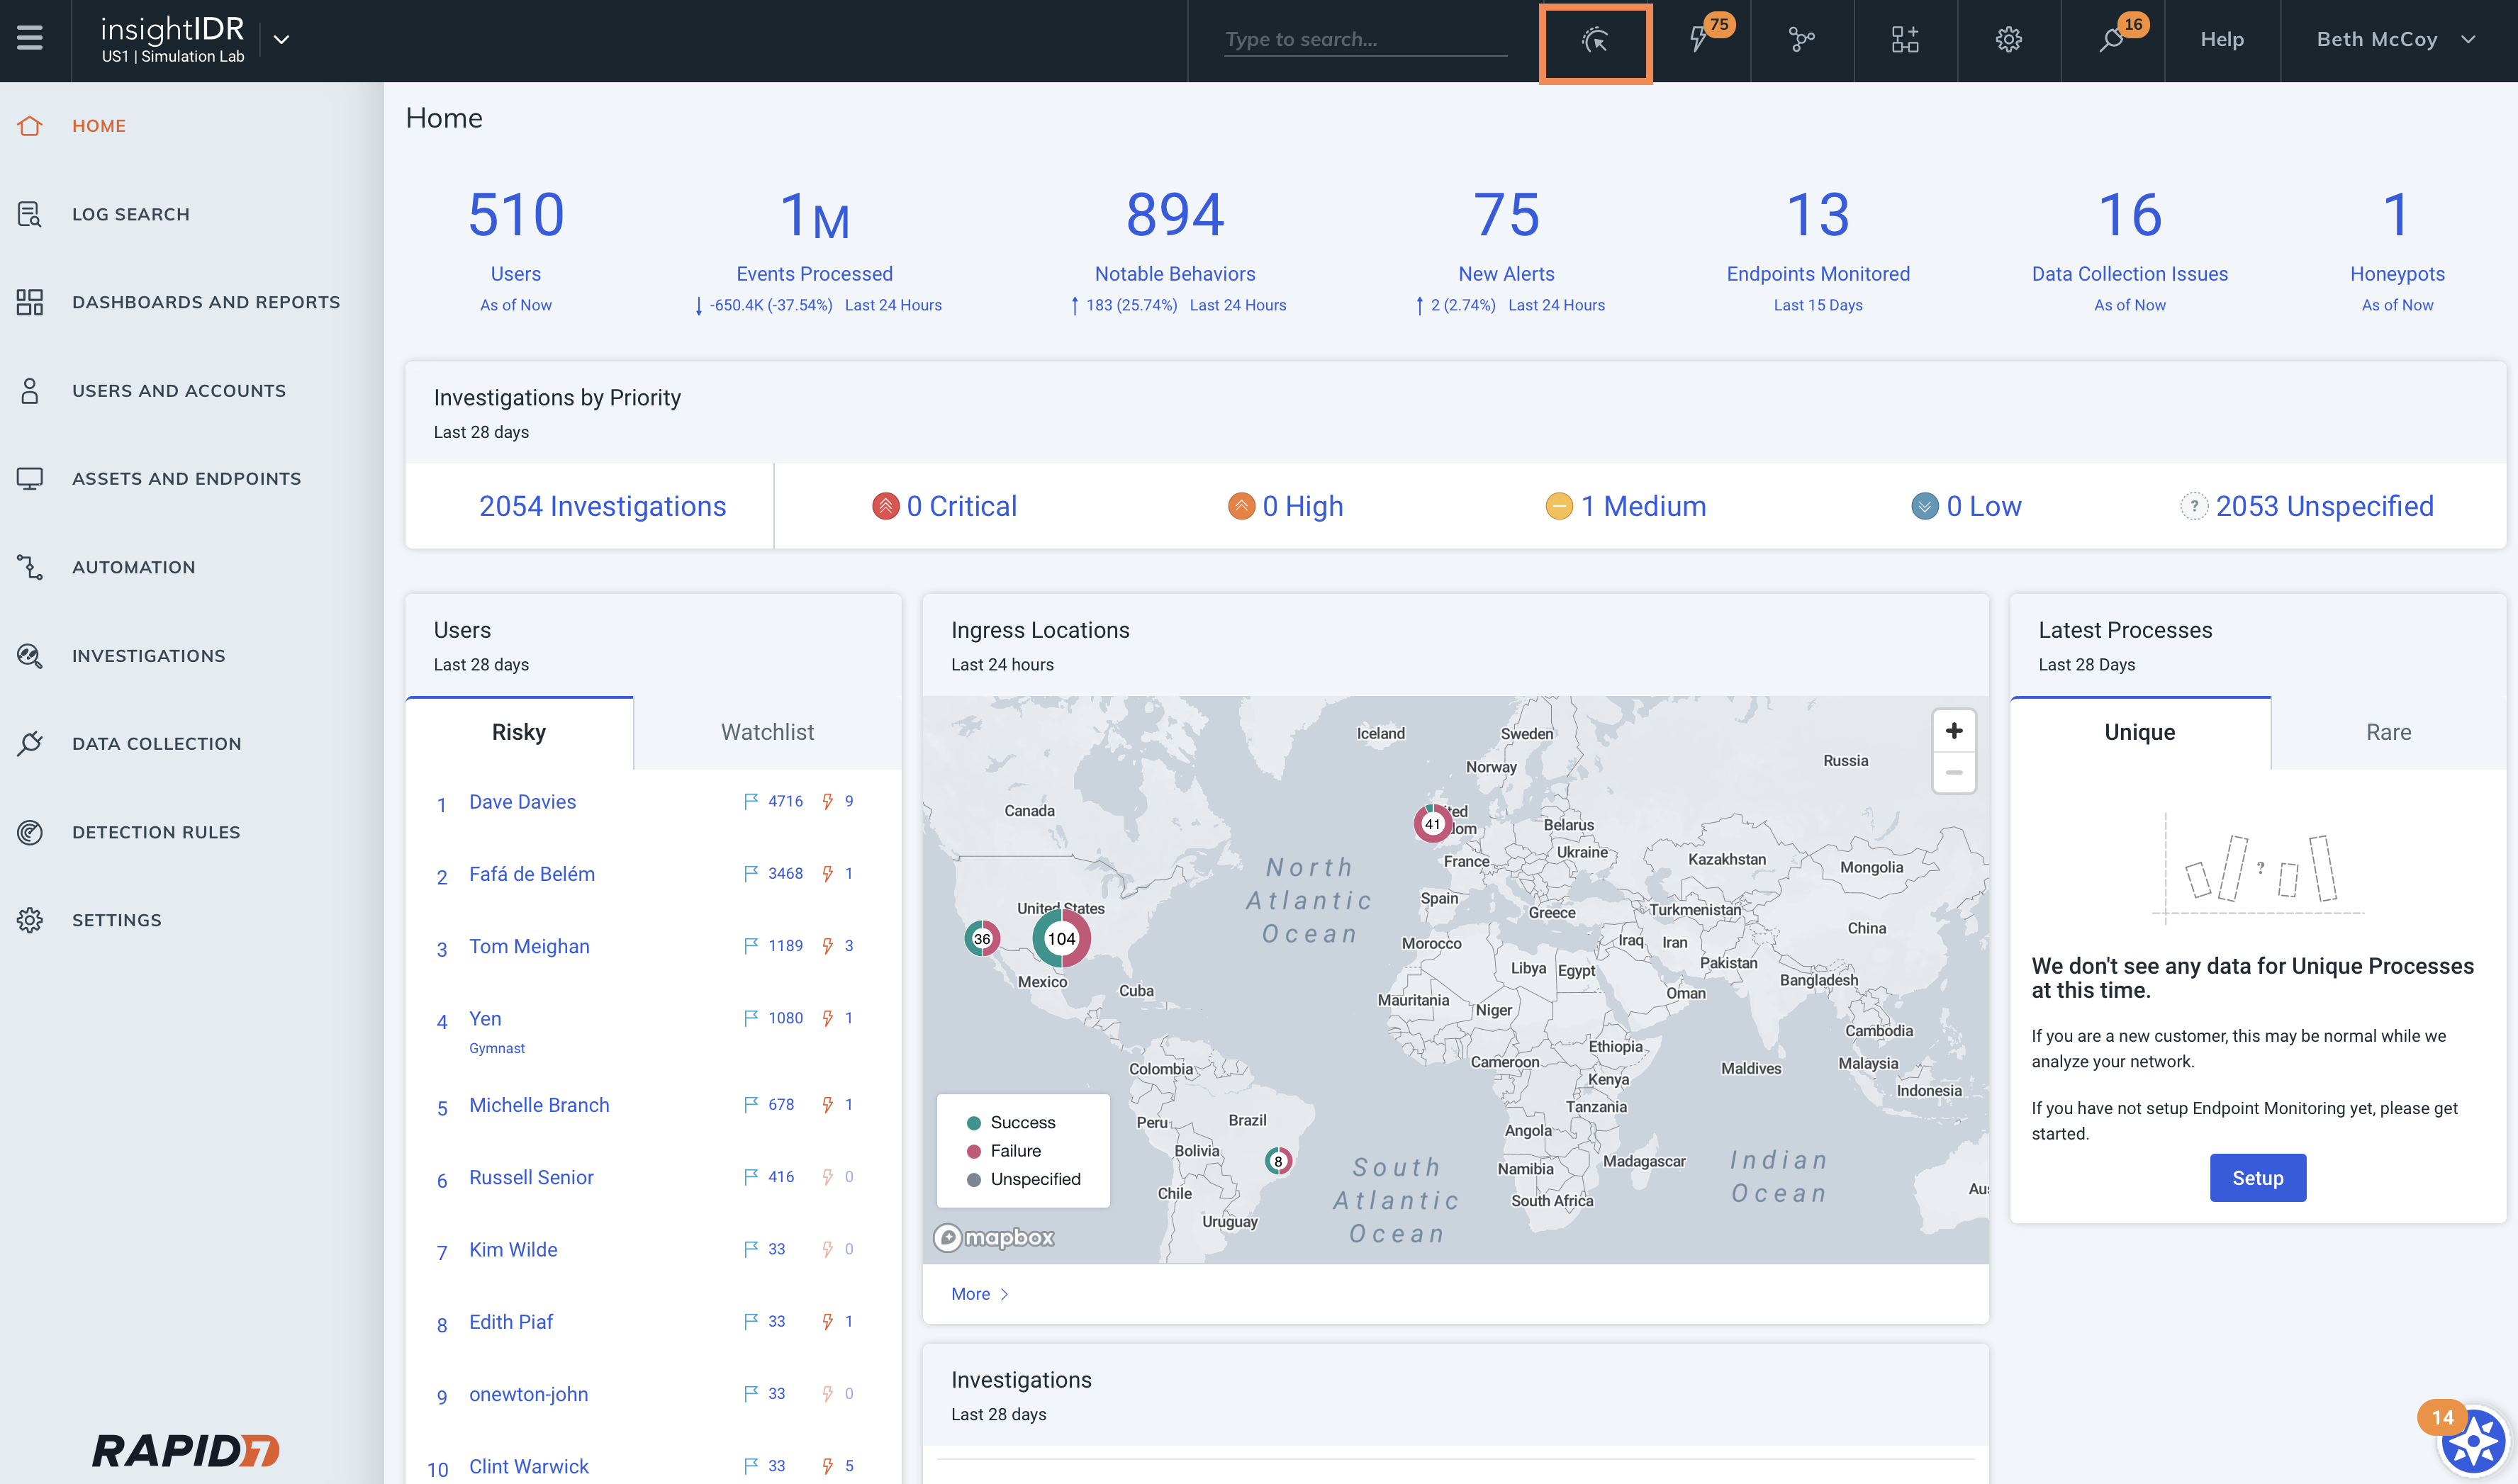This screenshot has height=1484, width=2518.
Task: Open Detection Rules in the sidebar
Action: pyautogui.click(x=156, y=832)
